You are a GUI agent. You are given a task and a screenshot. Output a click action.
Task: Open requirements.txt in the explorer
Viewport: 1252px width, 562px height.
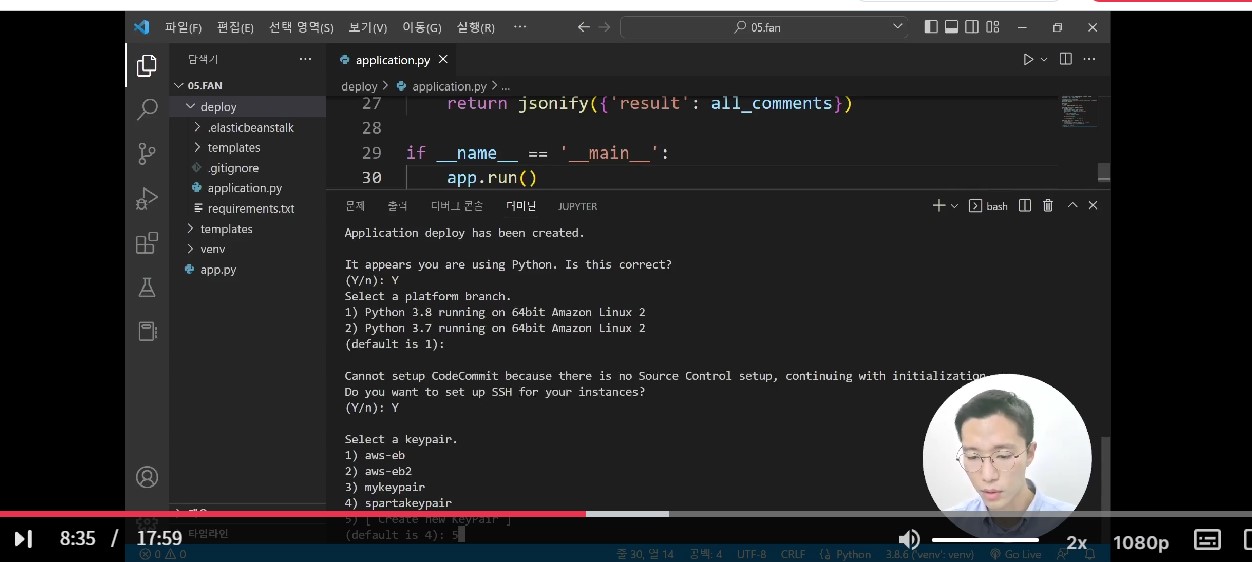coord(248,208)
